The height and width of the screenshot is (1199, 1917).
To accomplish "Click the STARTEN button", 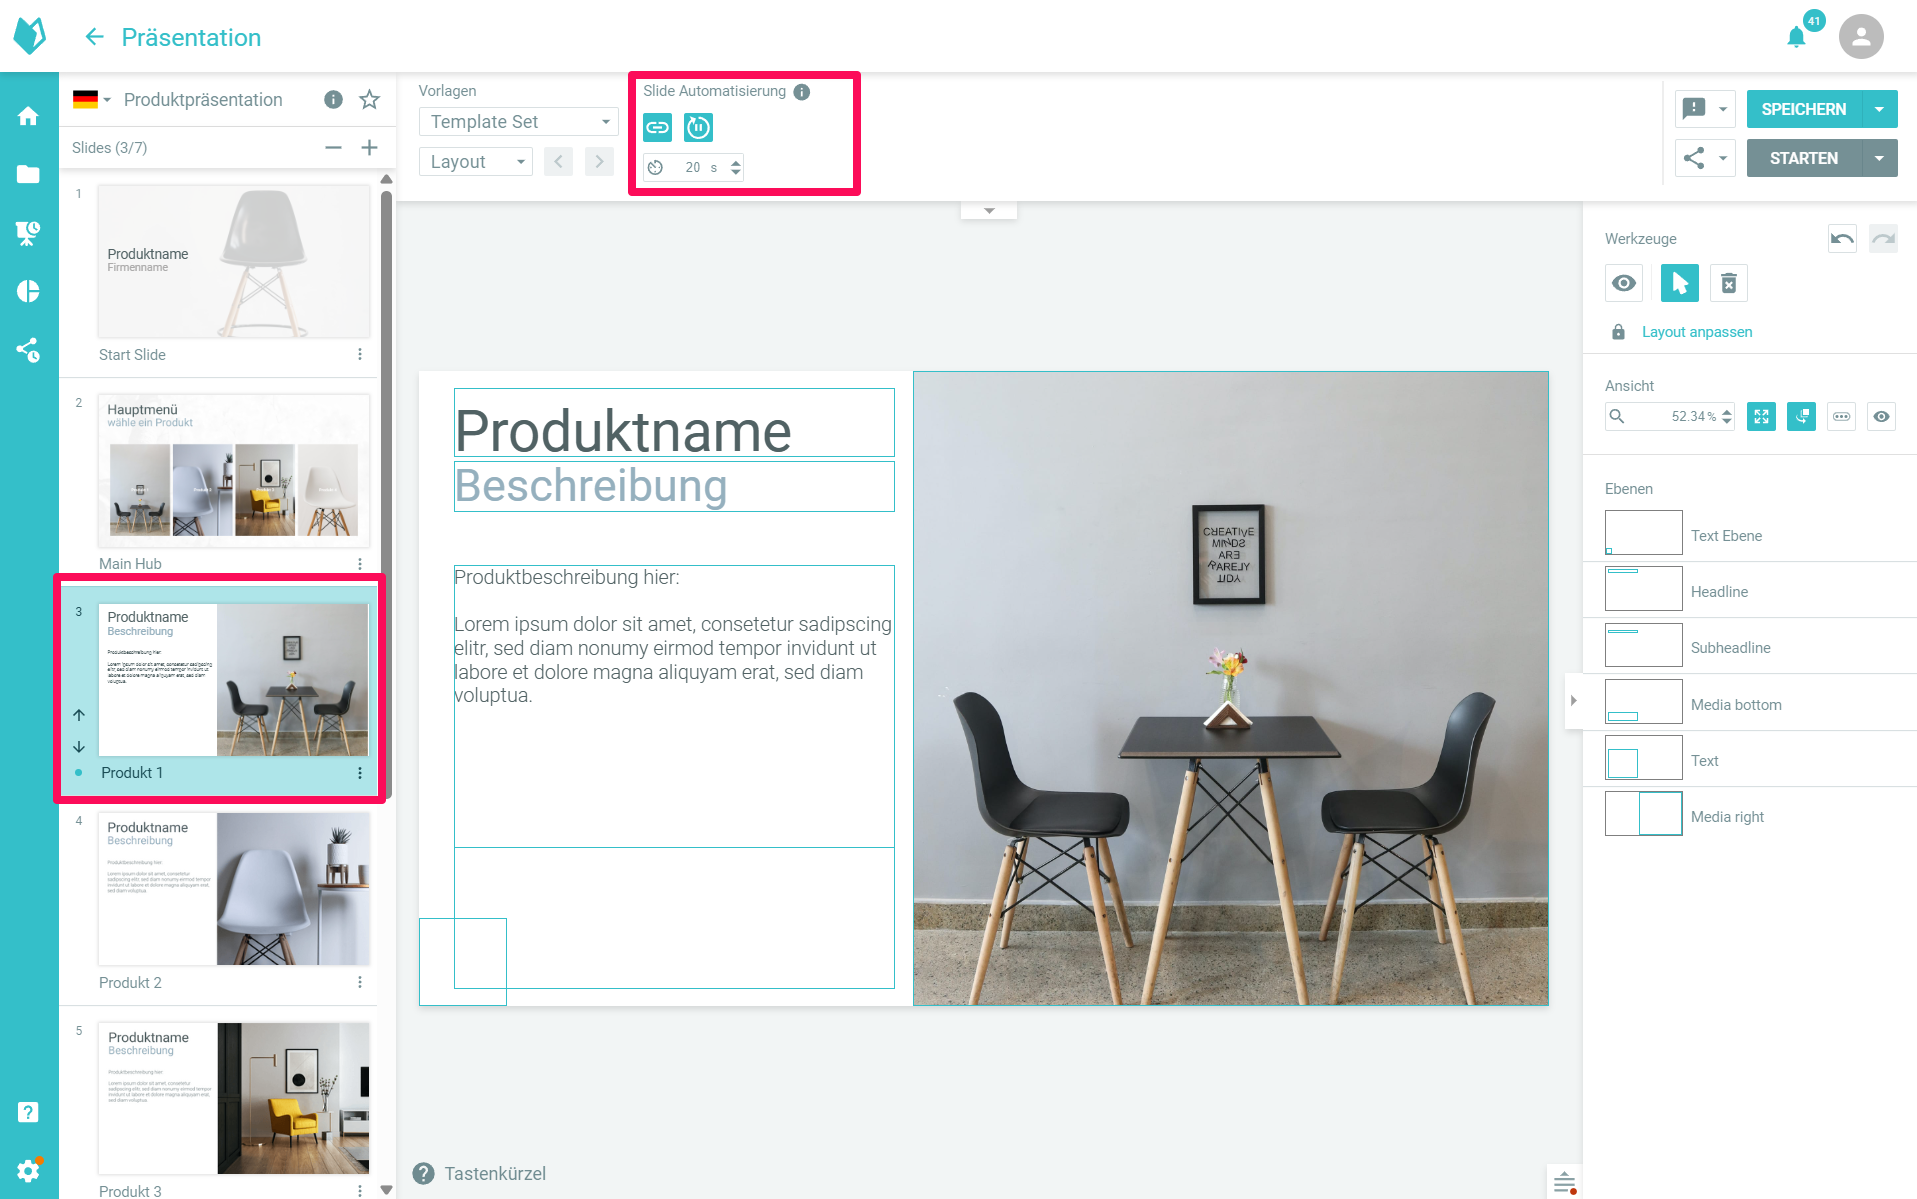I will pyautogui.click(x=1803, y=158).
